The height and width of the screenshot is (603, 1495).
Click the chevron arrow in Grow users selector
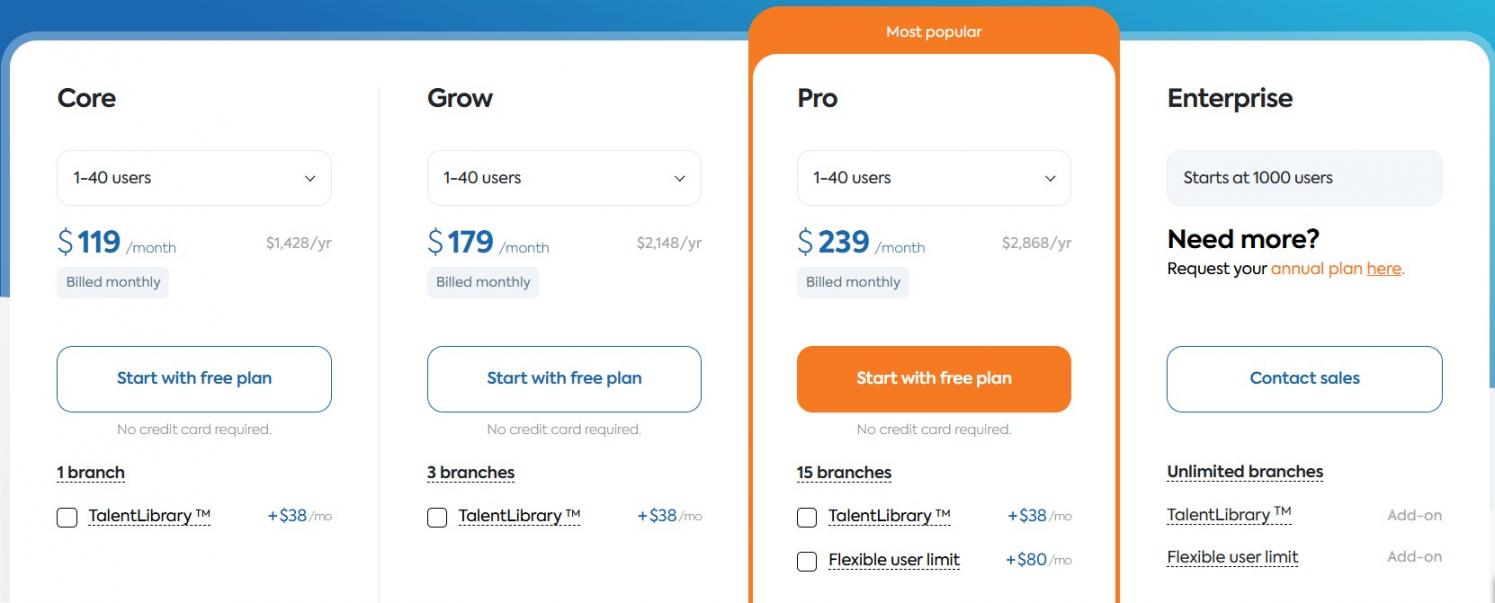pyautogui.click(x=680, y=179)
